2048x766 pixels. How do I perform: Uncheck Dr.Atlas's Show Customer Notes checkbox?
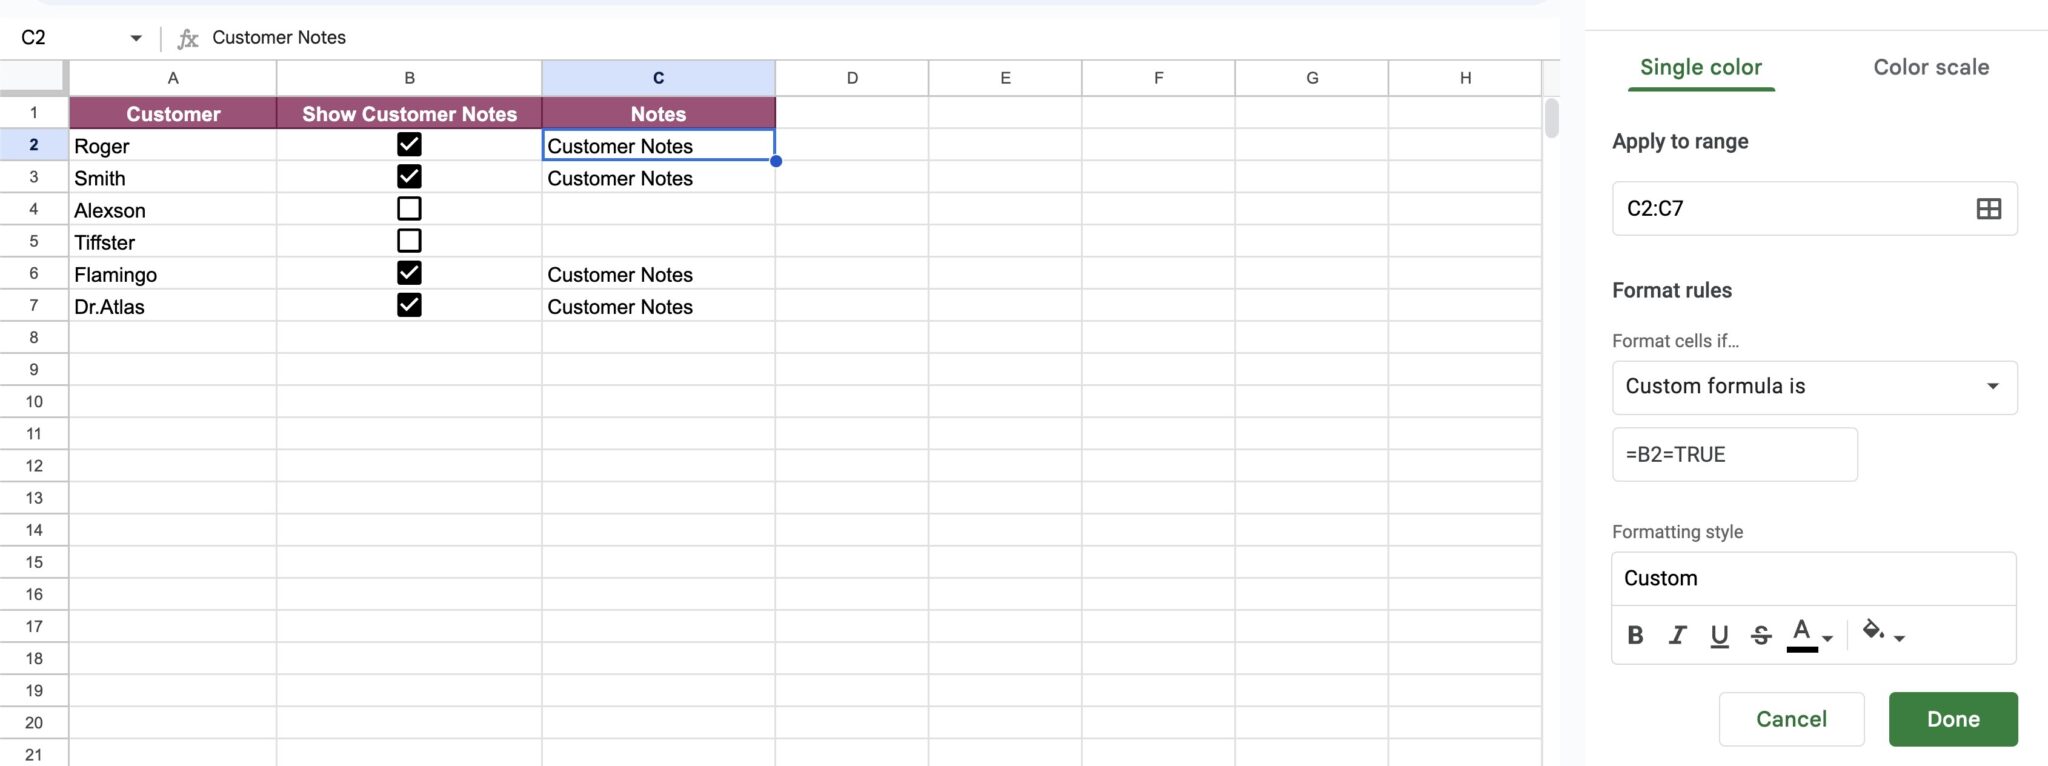pyautogui.click(x=409, y=305)
